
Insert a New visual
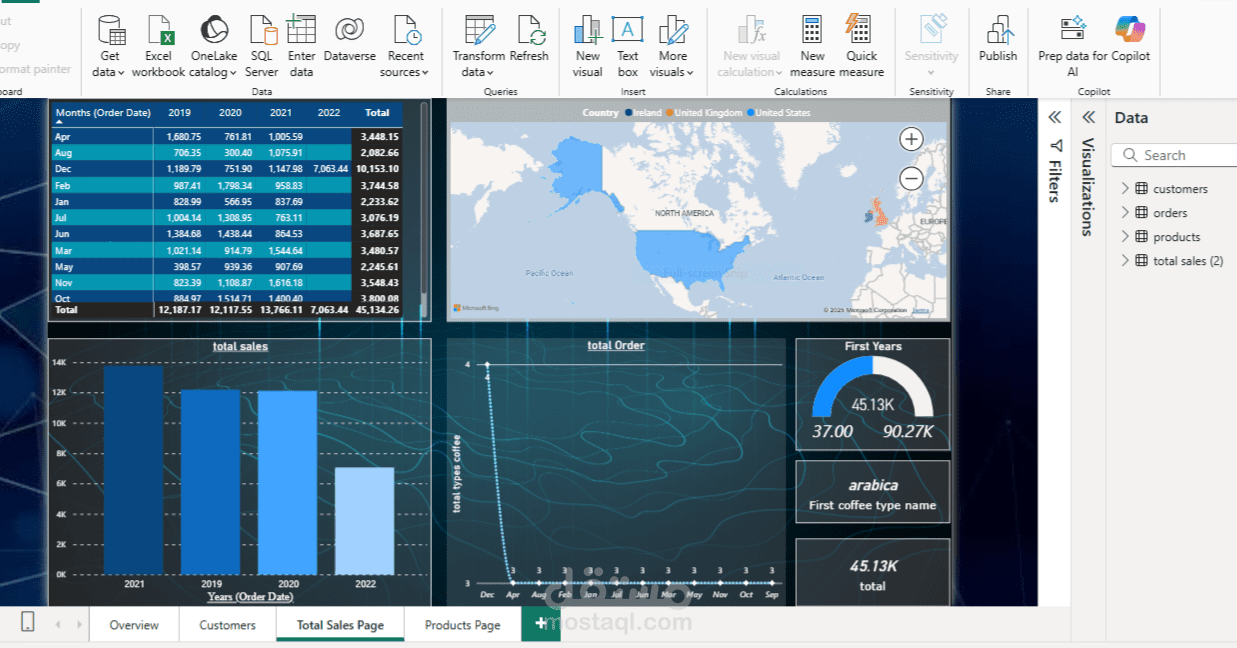pyautogui.click(x=588, y=46)
